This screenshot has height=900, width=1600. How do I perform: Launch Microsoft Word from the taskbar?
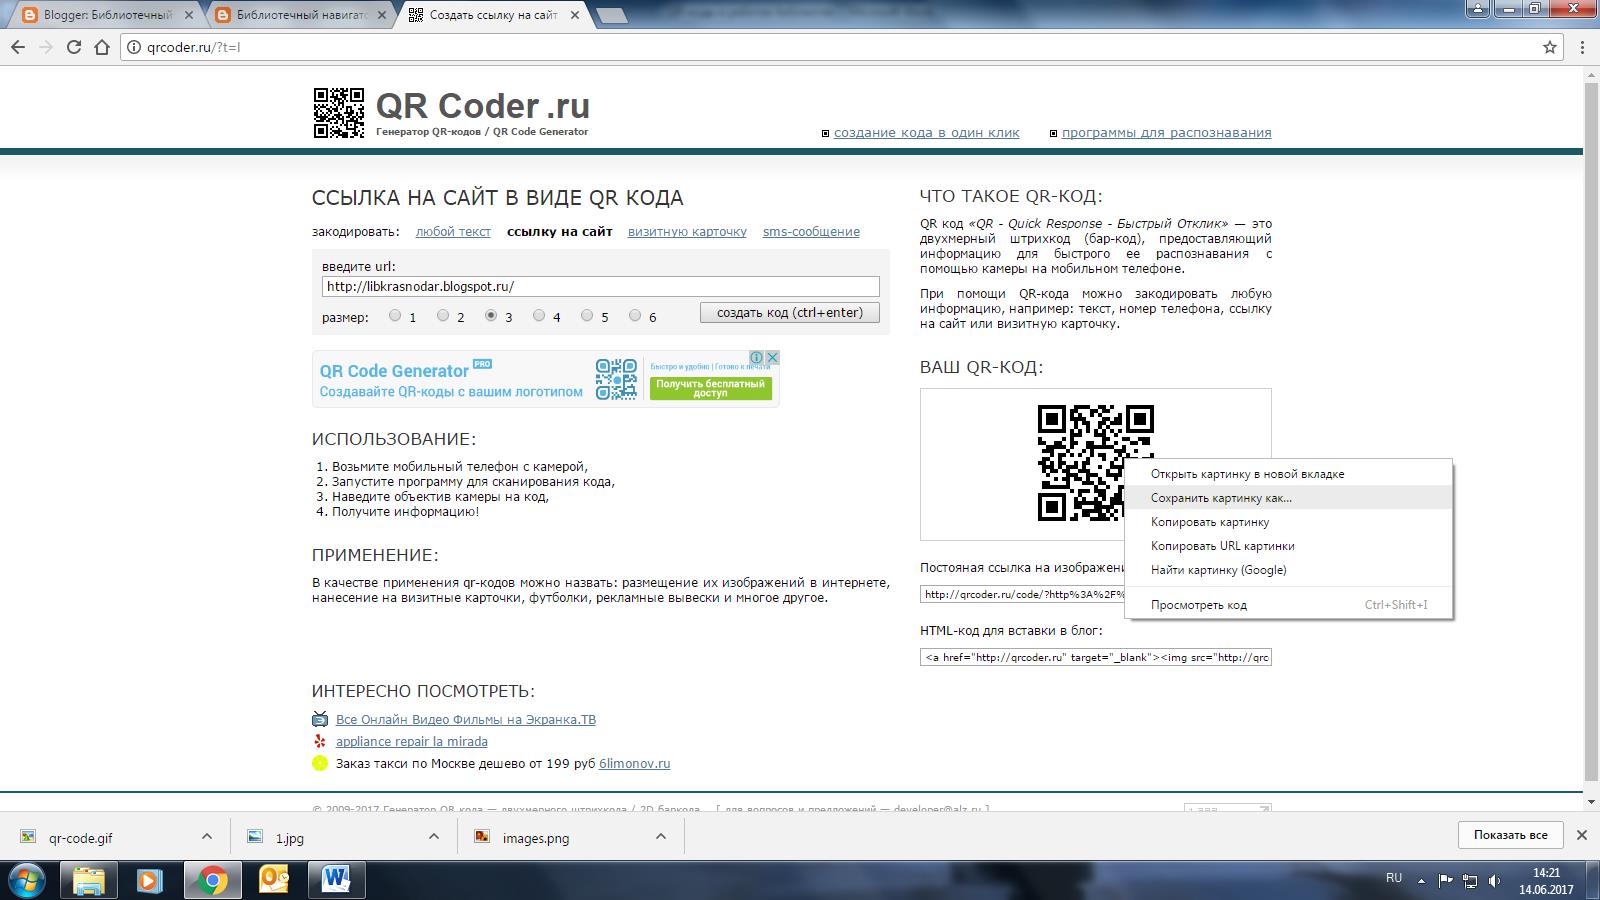(337, 881)
